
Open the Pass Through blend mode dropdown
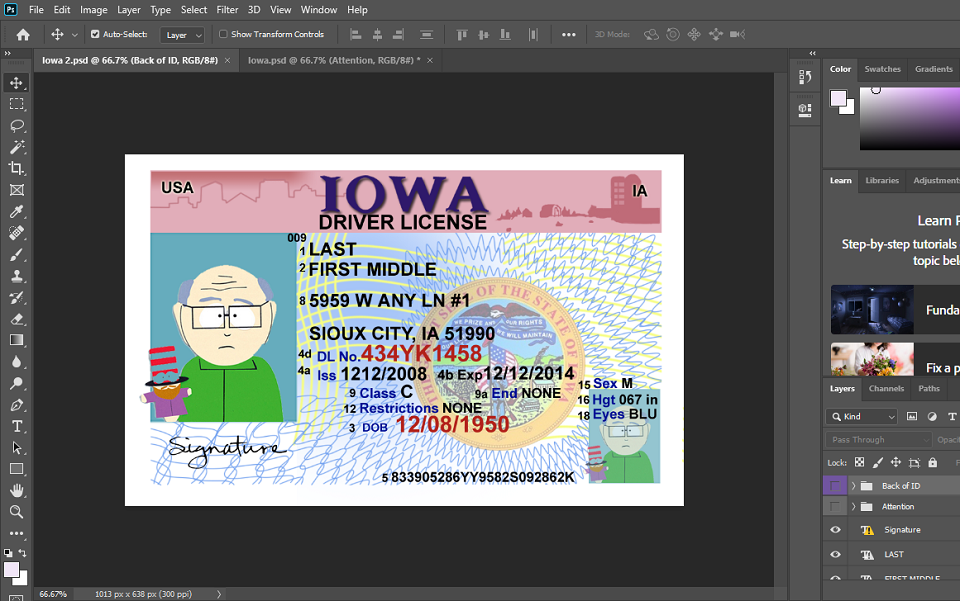coord(878,439)
